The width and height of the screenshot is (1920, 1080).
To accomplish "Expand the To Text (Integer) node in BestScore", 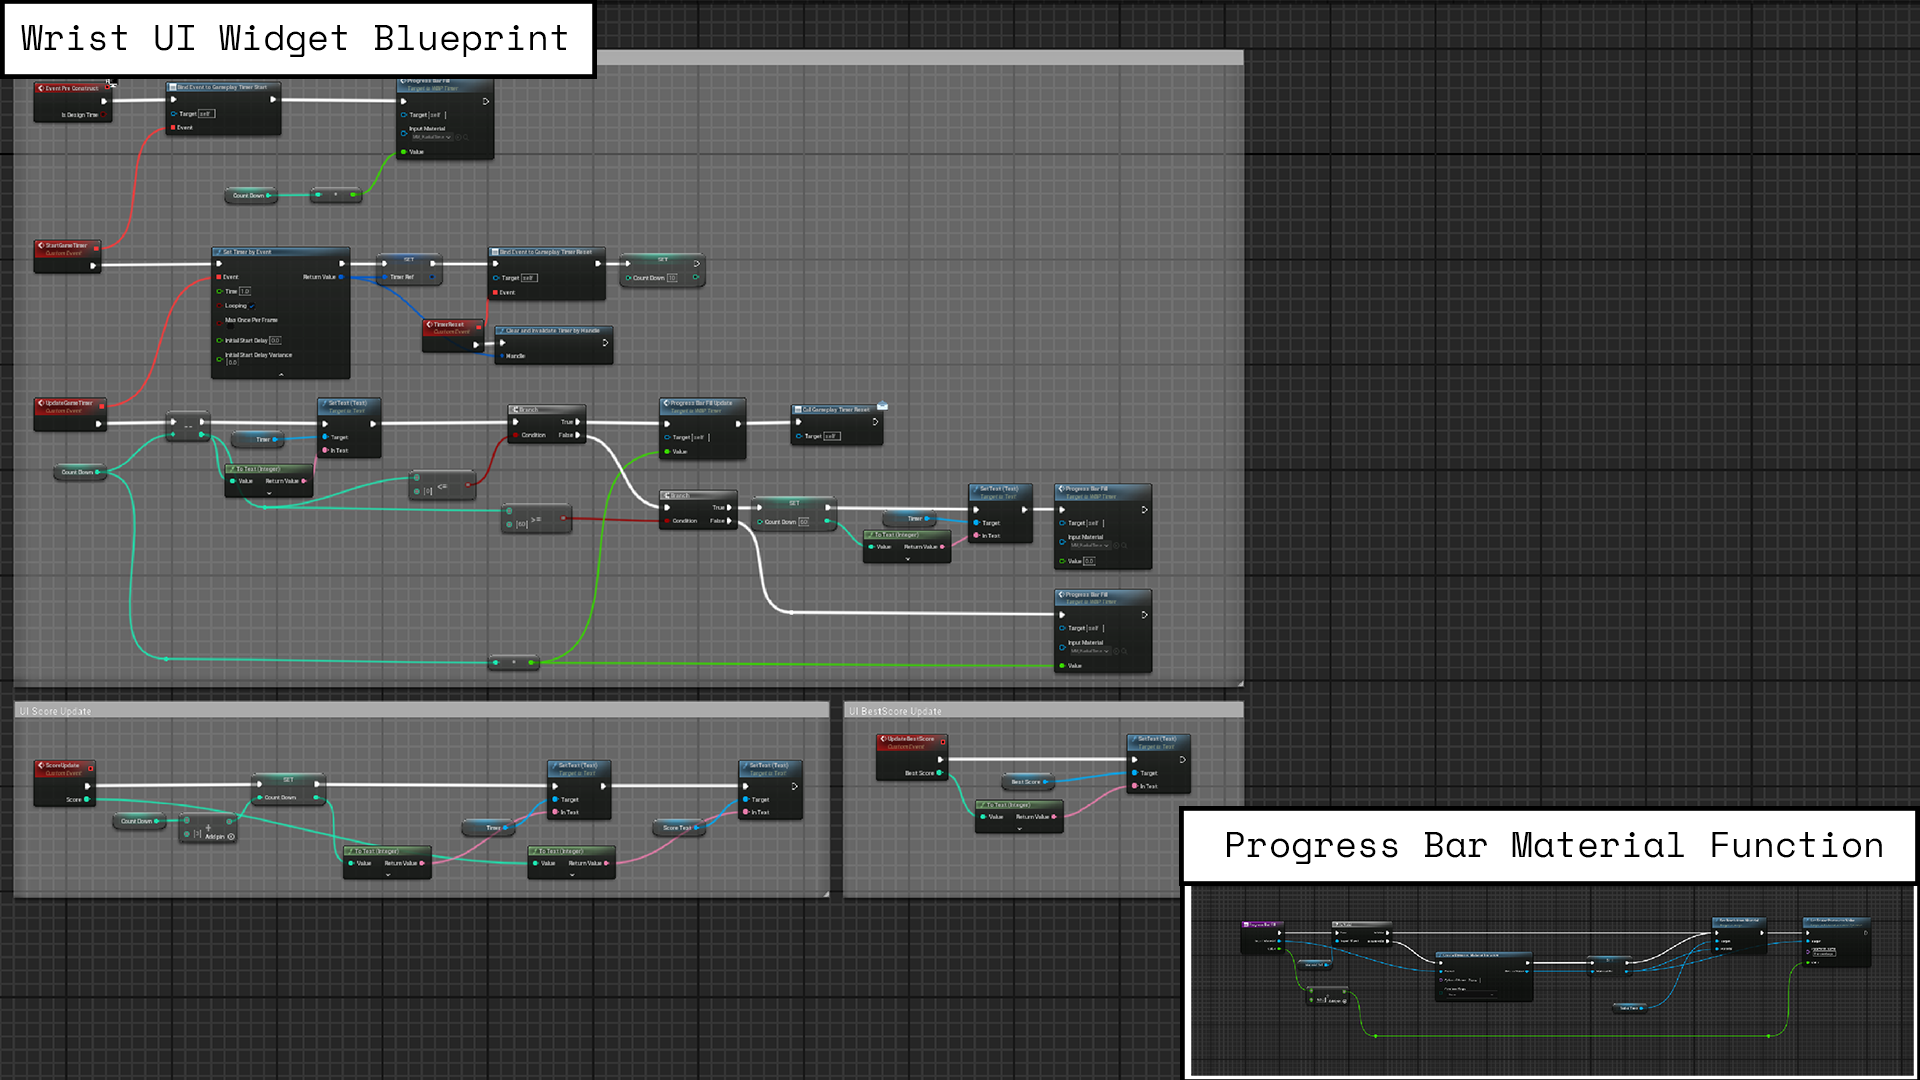I will pos(1019,828).
